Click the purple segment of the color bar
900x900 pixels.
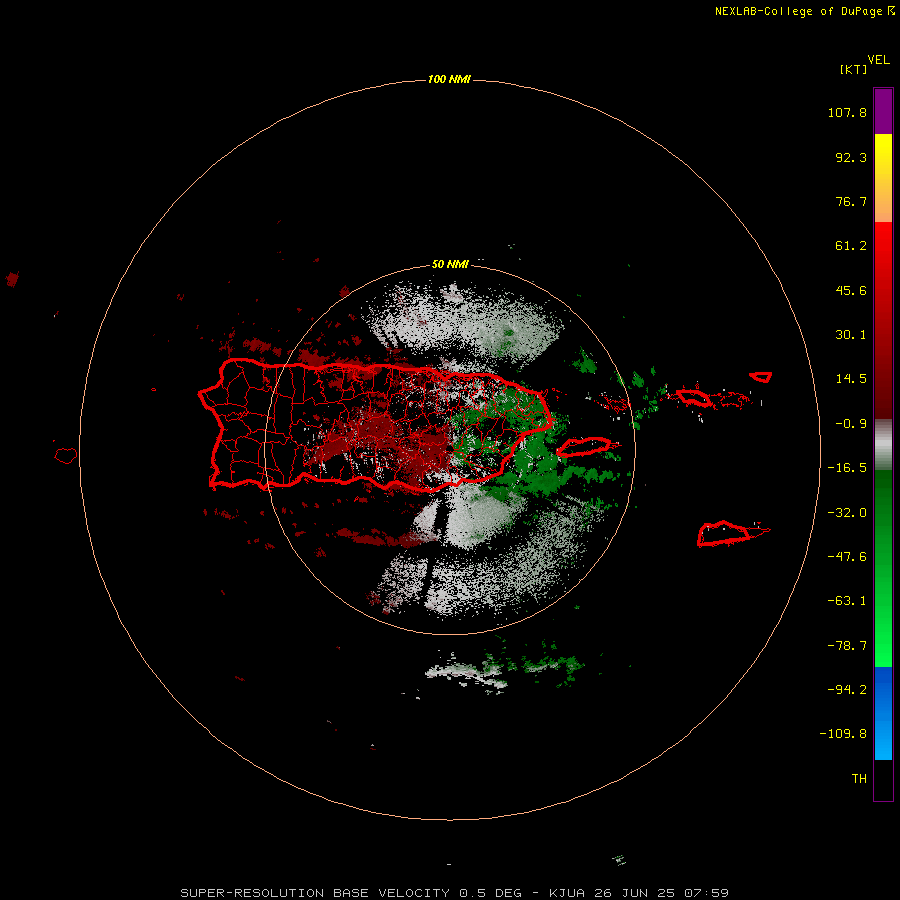(x=883, y=112)
